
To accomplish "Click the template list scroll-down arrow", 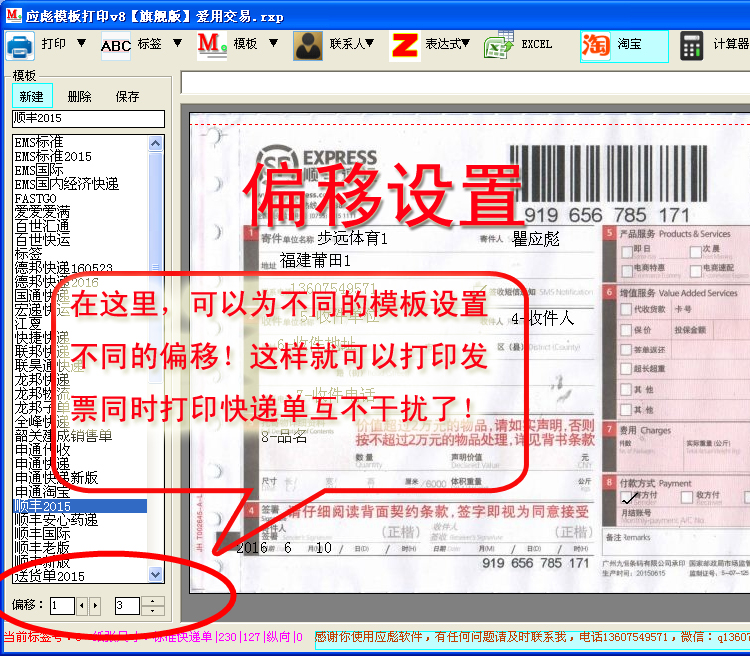I will click(x=155, y=574).
